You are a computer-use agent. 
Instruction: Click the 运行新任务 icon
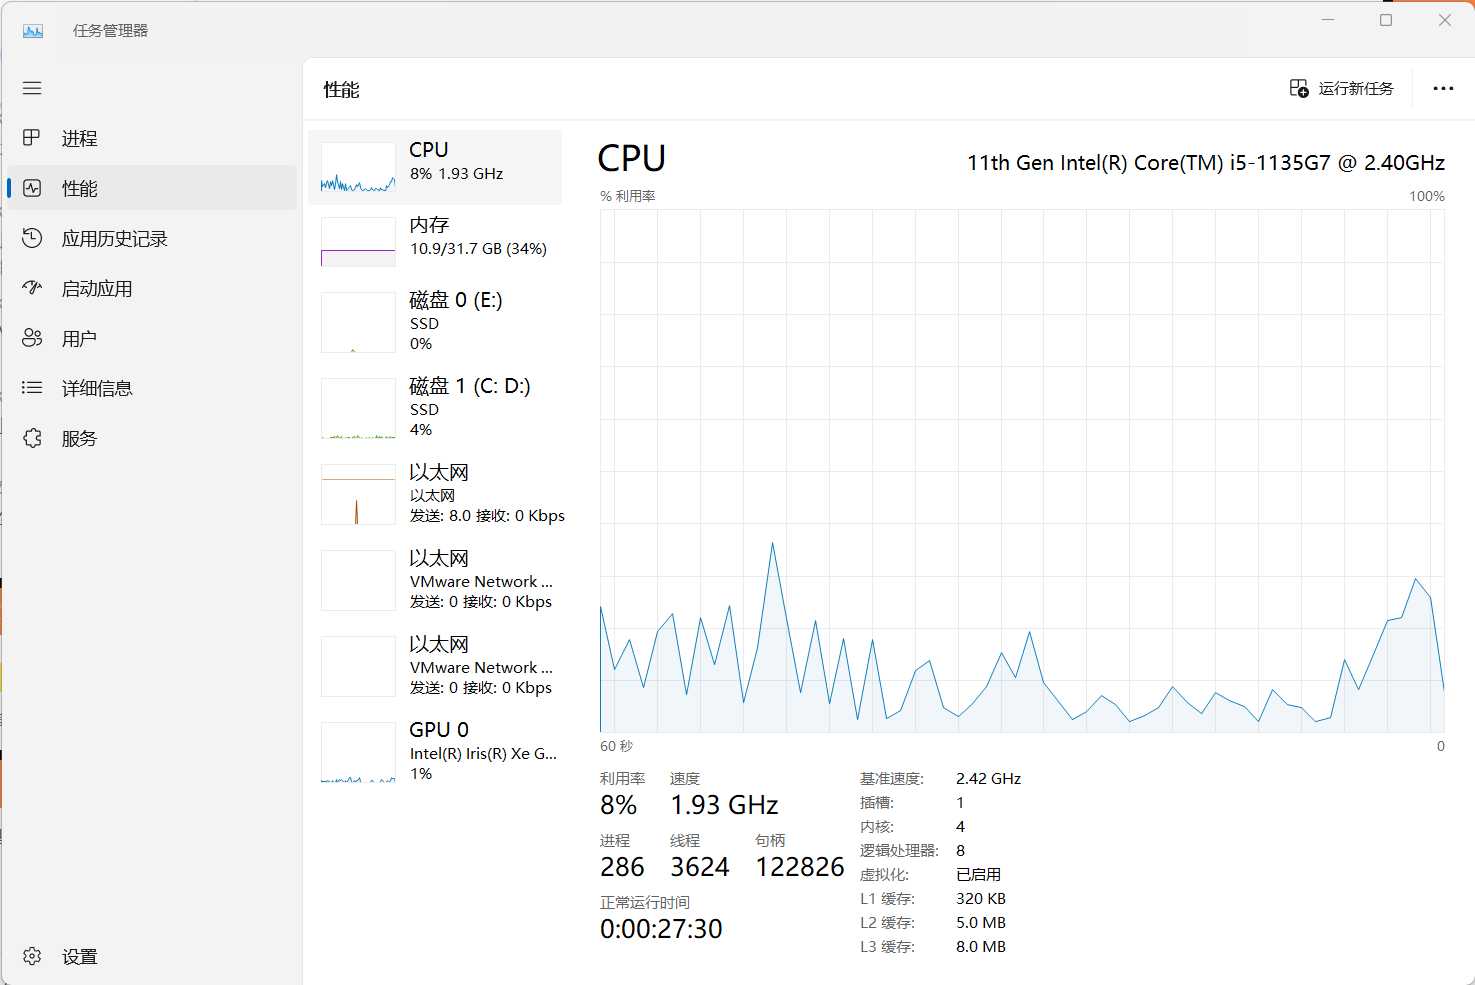pos(1299,88)
